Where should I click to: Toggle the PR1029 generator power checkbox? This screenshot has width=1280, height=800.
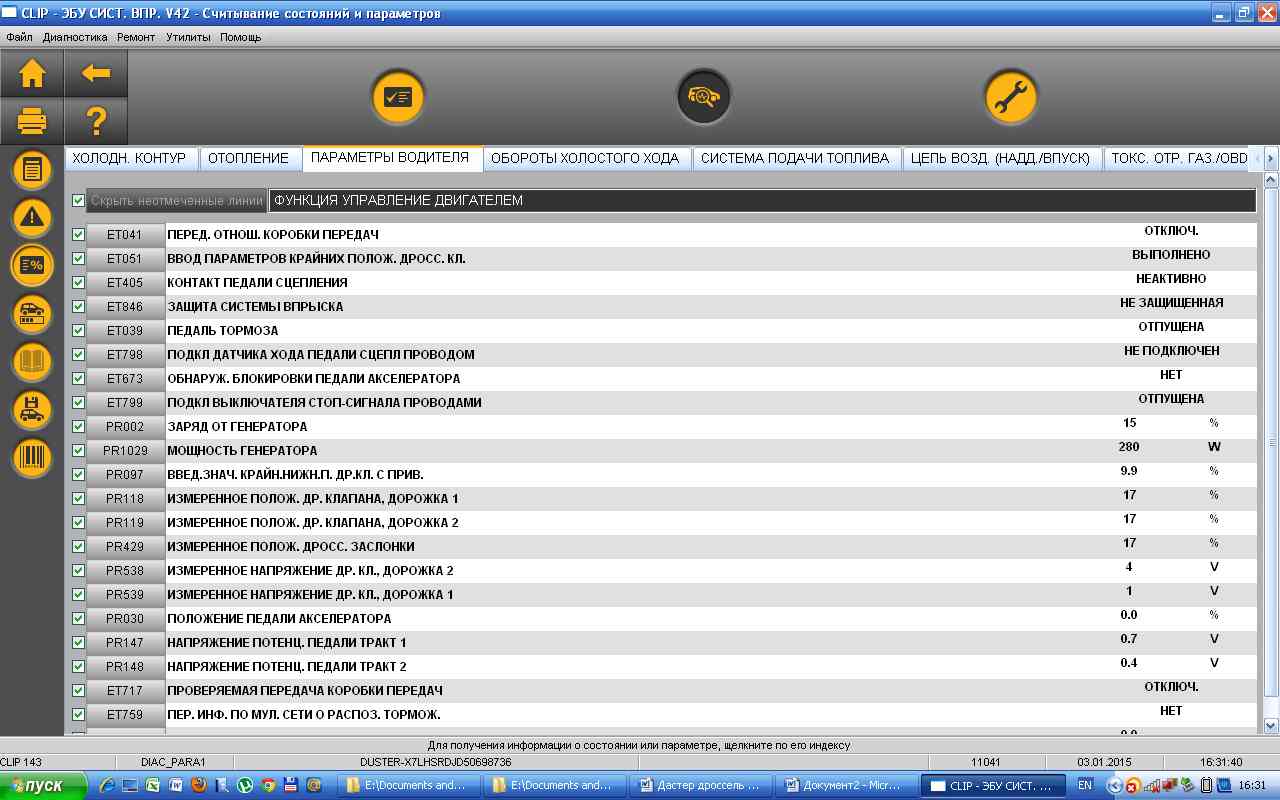[79, 451]
